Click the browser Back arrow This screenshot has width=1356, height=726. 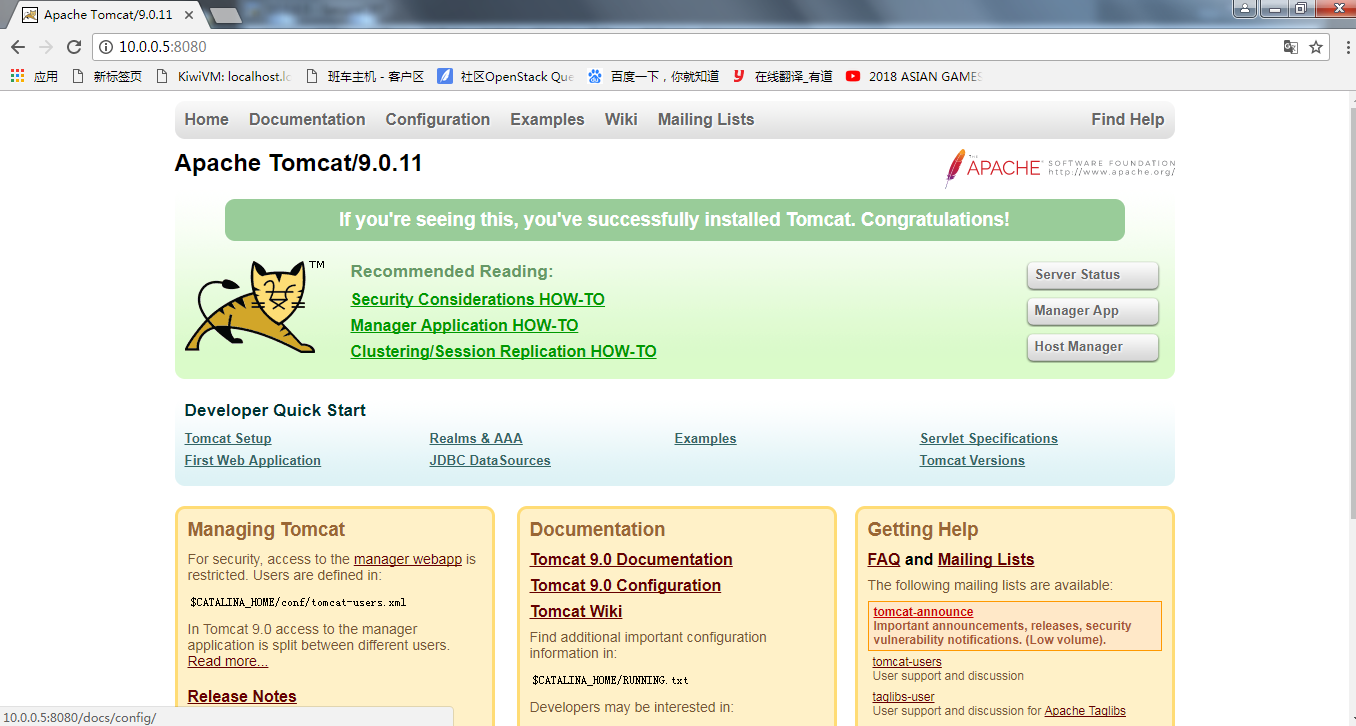[18, 47]
